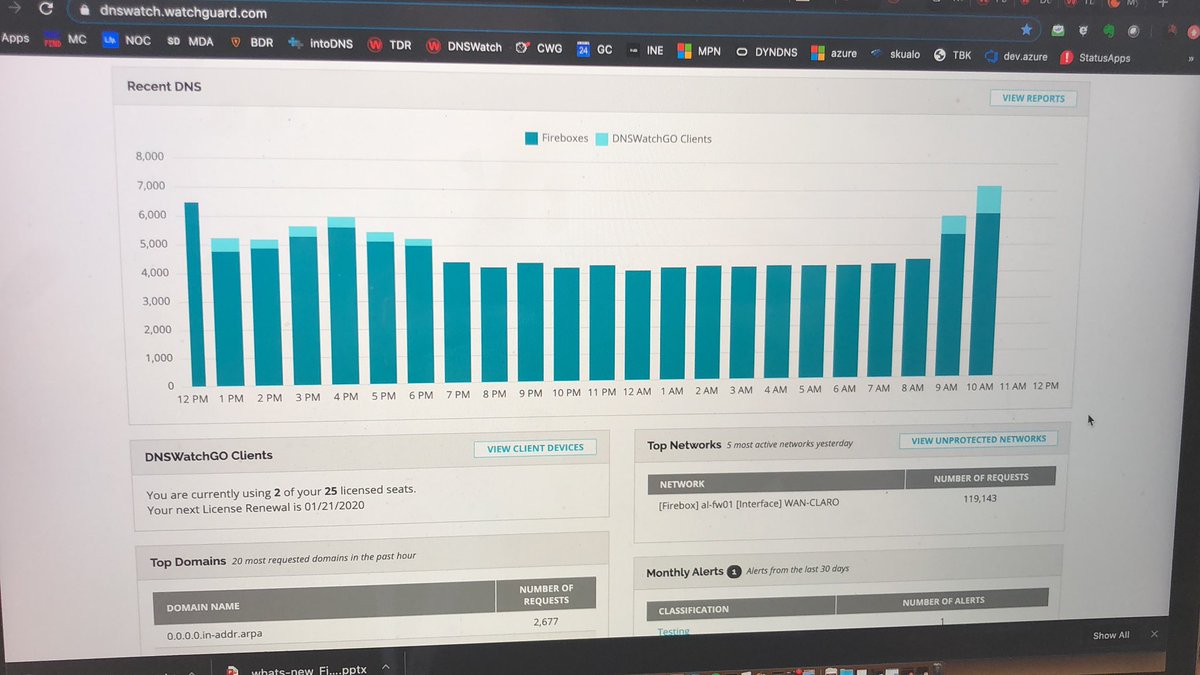
Task: Open the StatusApps bookmark
Action: click(1095, 58)
